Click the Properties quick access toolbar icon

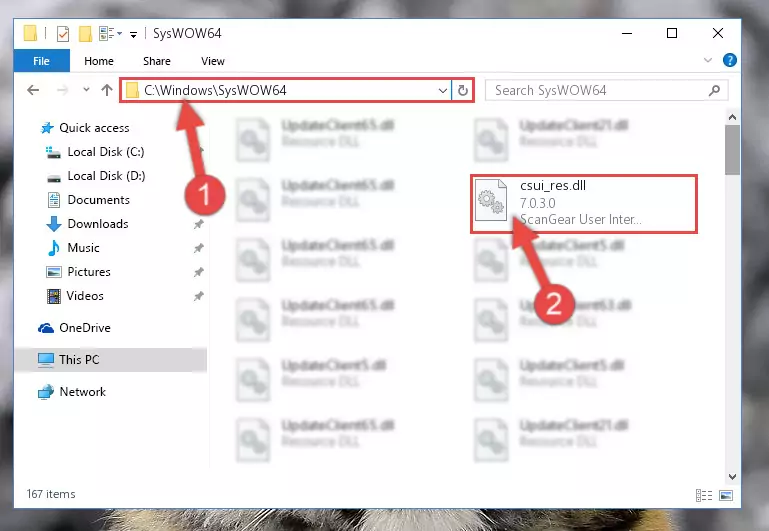coord(63,34)
